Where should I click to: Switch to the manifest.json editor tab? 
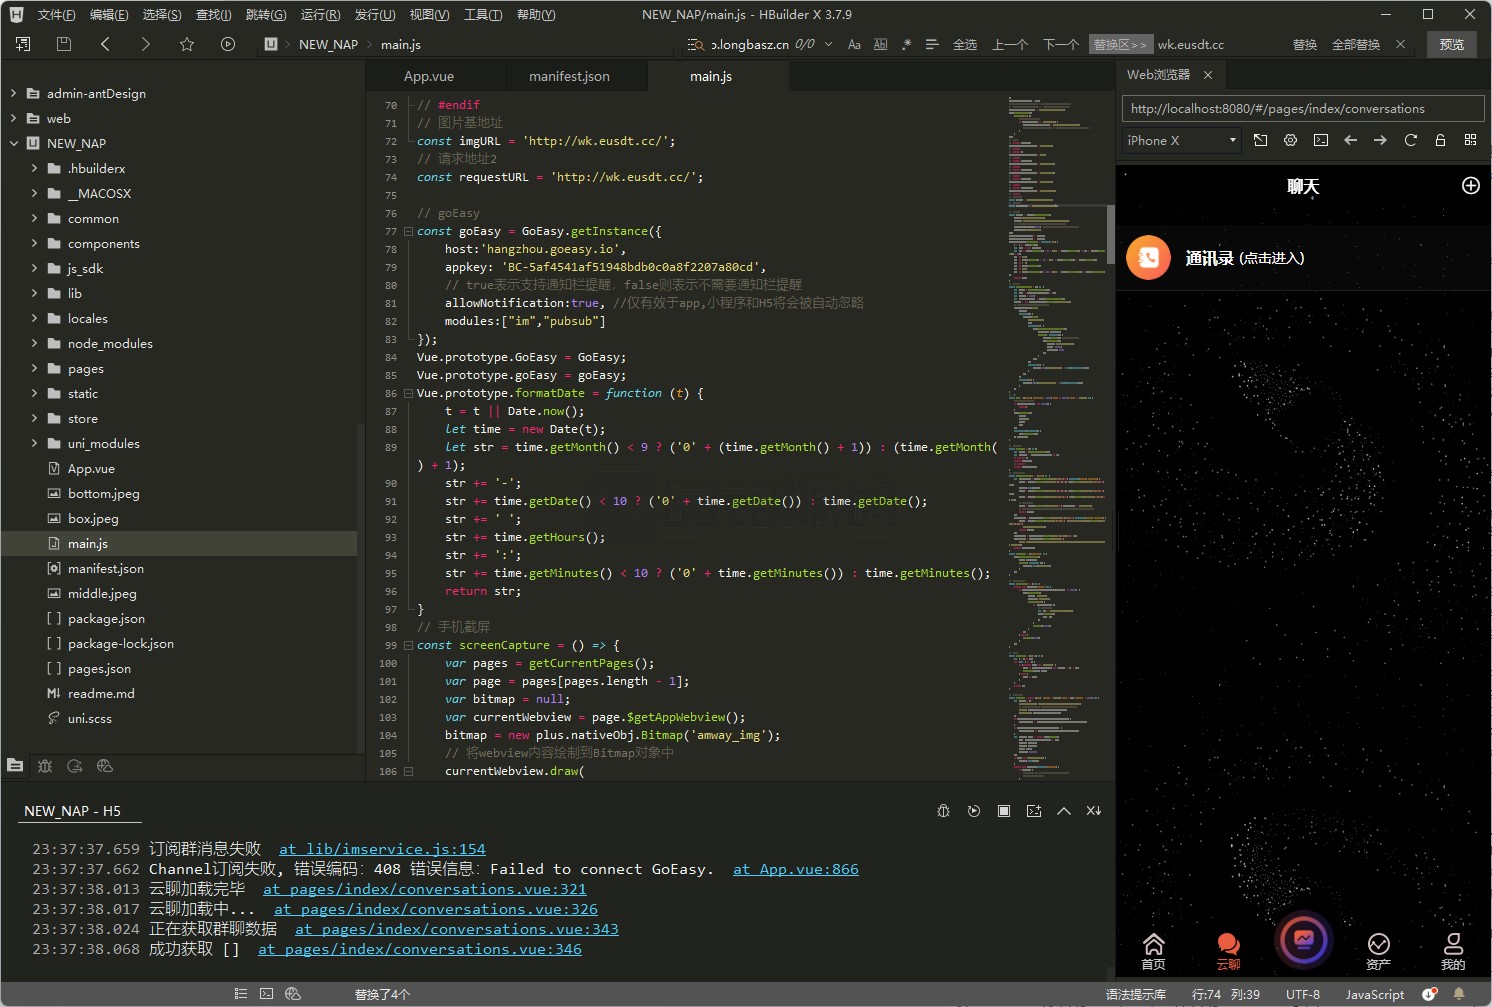click(569, 76)
